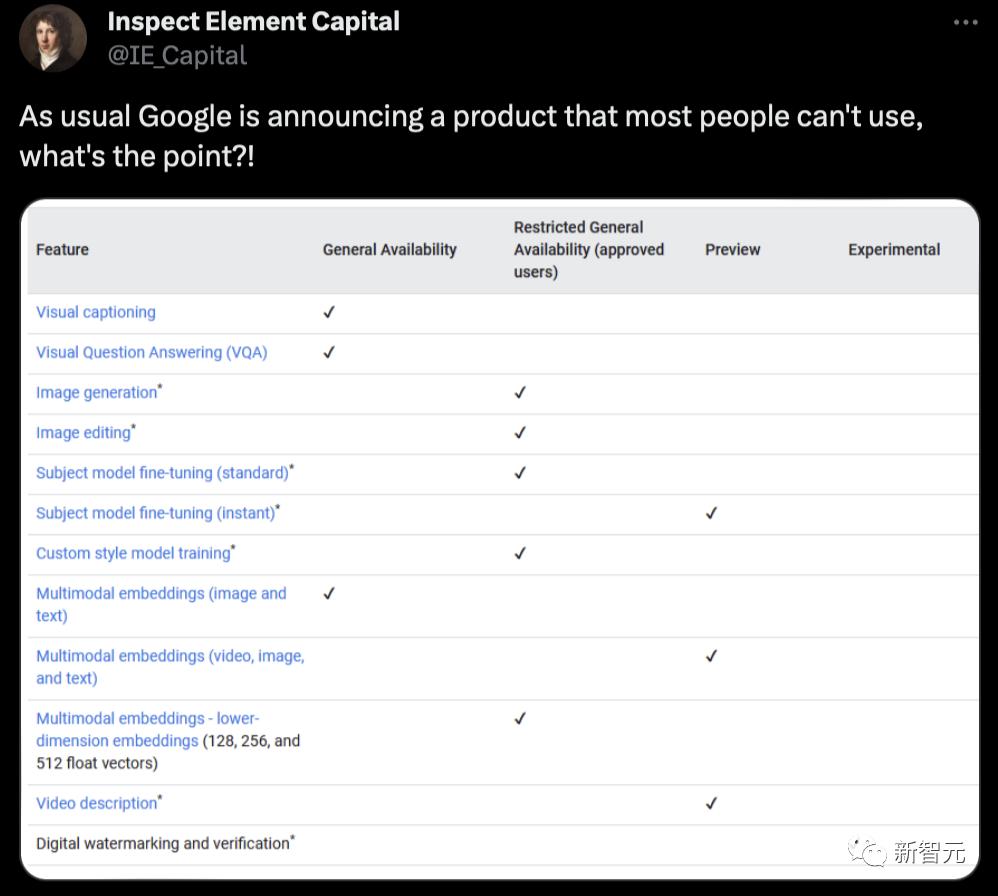Image resolution: width=998 pixels, height=896 pixels.
Task: Click the Video description Preview checkmark
Action: click(x=711, y=803)
